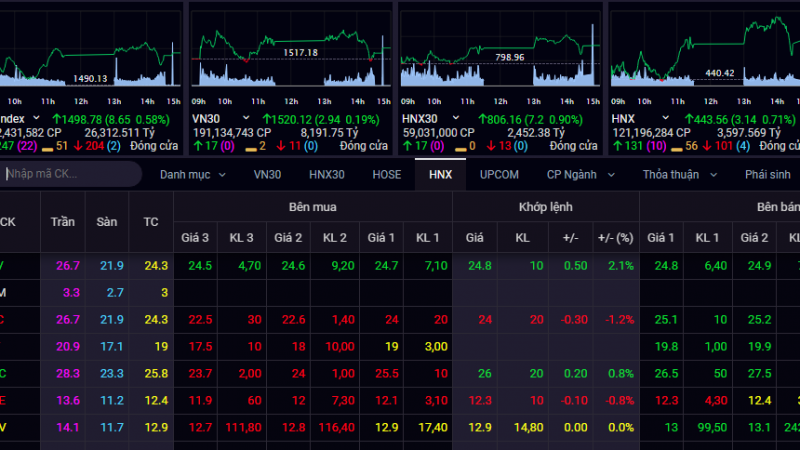Open the HNX index chart selector chevron
This screenshot has height=450, width=800.
[x=665, y=118]
